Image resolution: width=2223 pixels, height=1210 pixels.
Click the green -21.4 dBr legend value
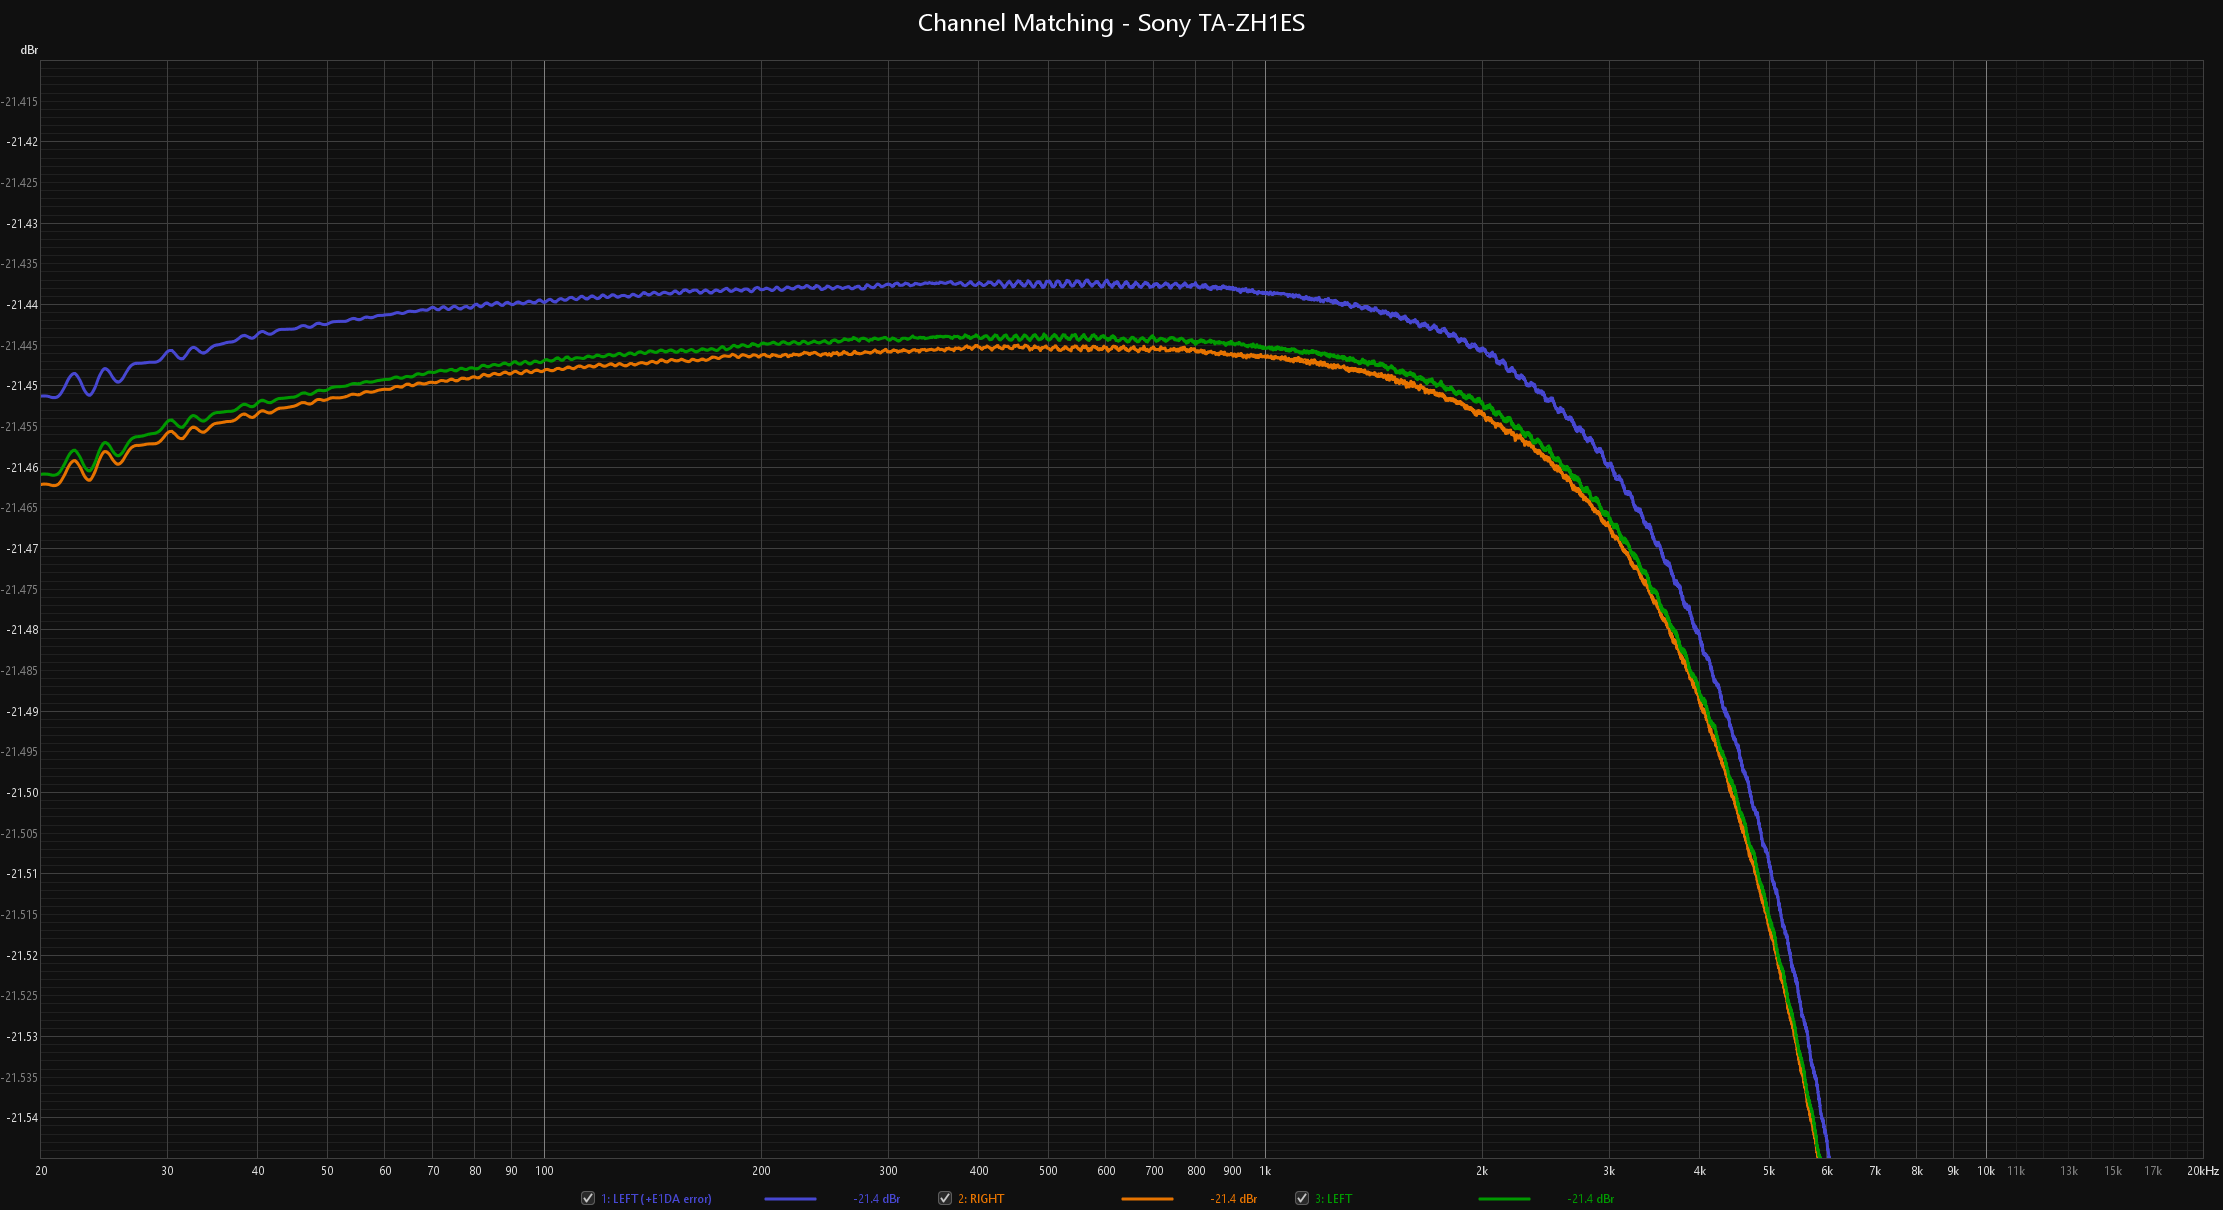1591,1199
